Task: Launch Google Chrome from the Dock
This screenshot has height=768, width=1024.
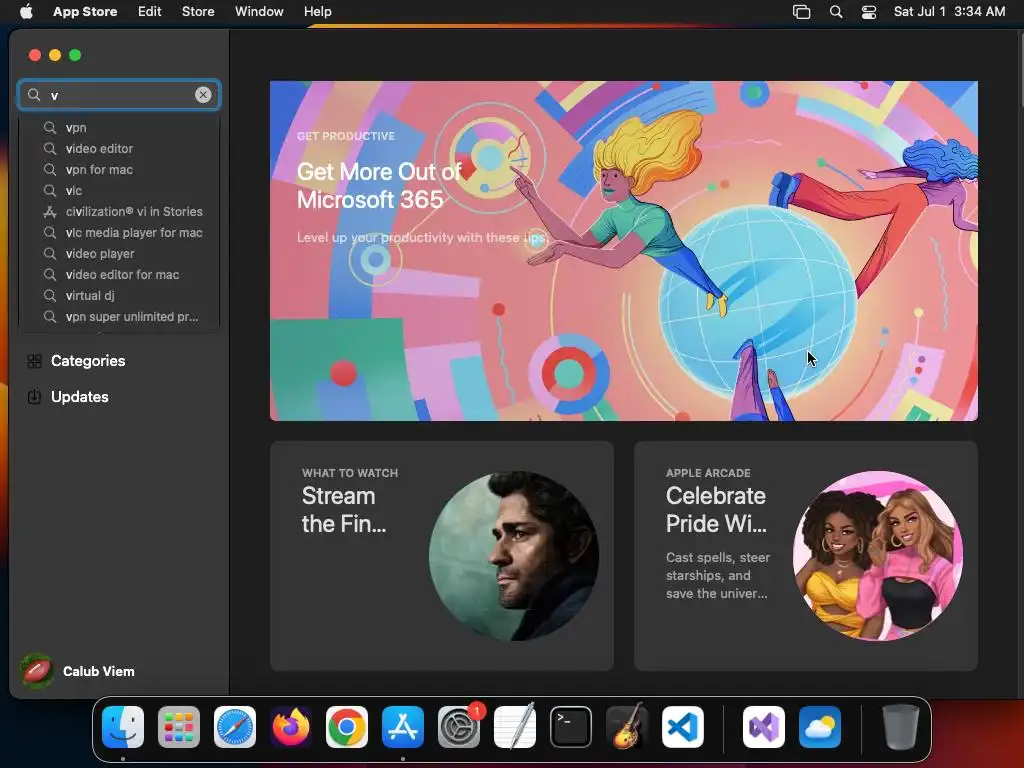Action: click(347, 727)
